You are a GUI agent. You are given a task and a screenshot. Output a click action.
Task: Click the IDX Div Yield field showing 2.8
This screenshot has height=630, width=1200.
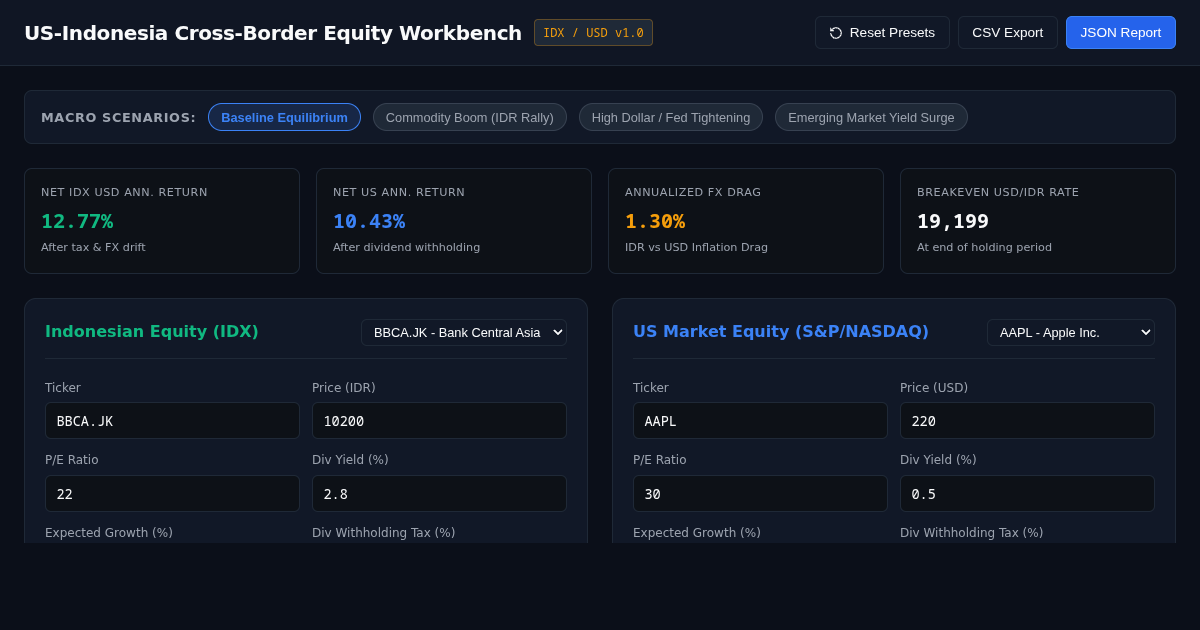point(439,494)
